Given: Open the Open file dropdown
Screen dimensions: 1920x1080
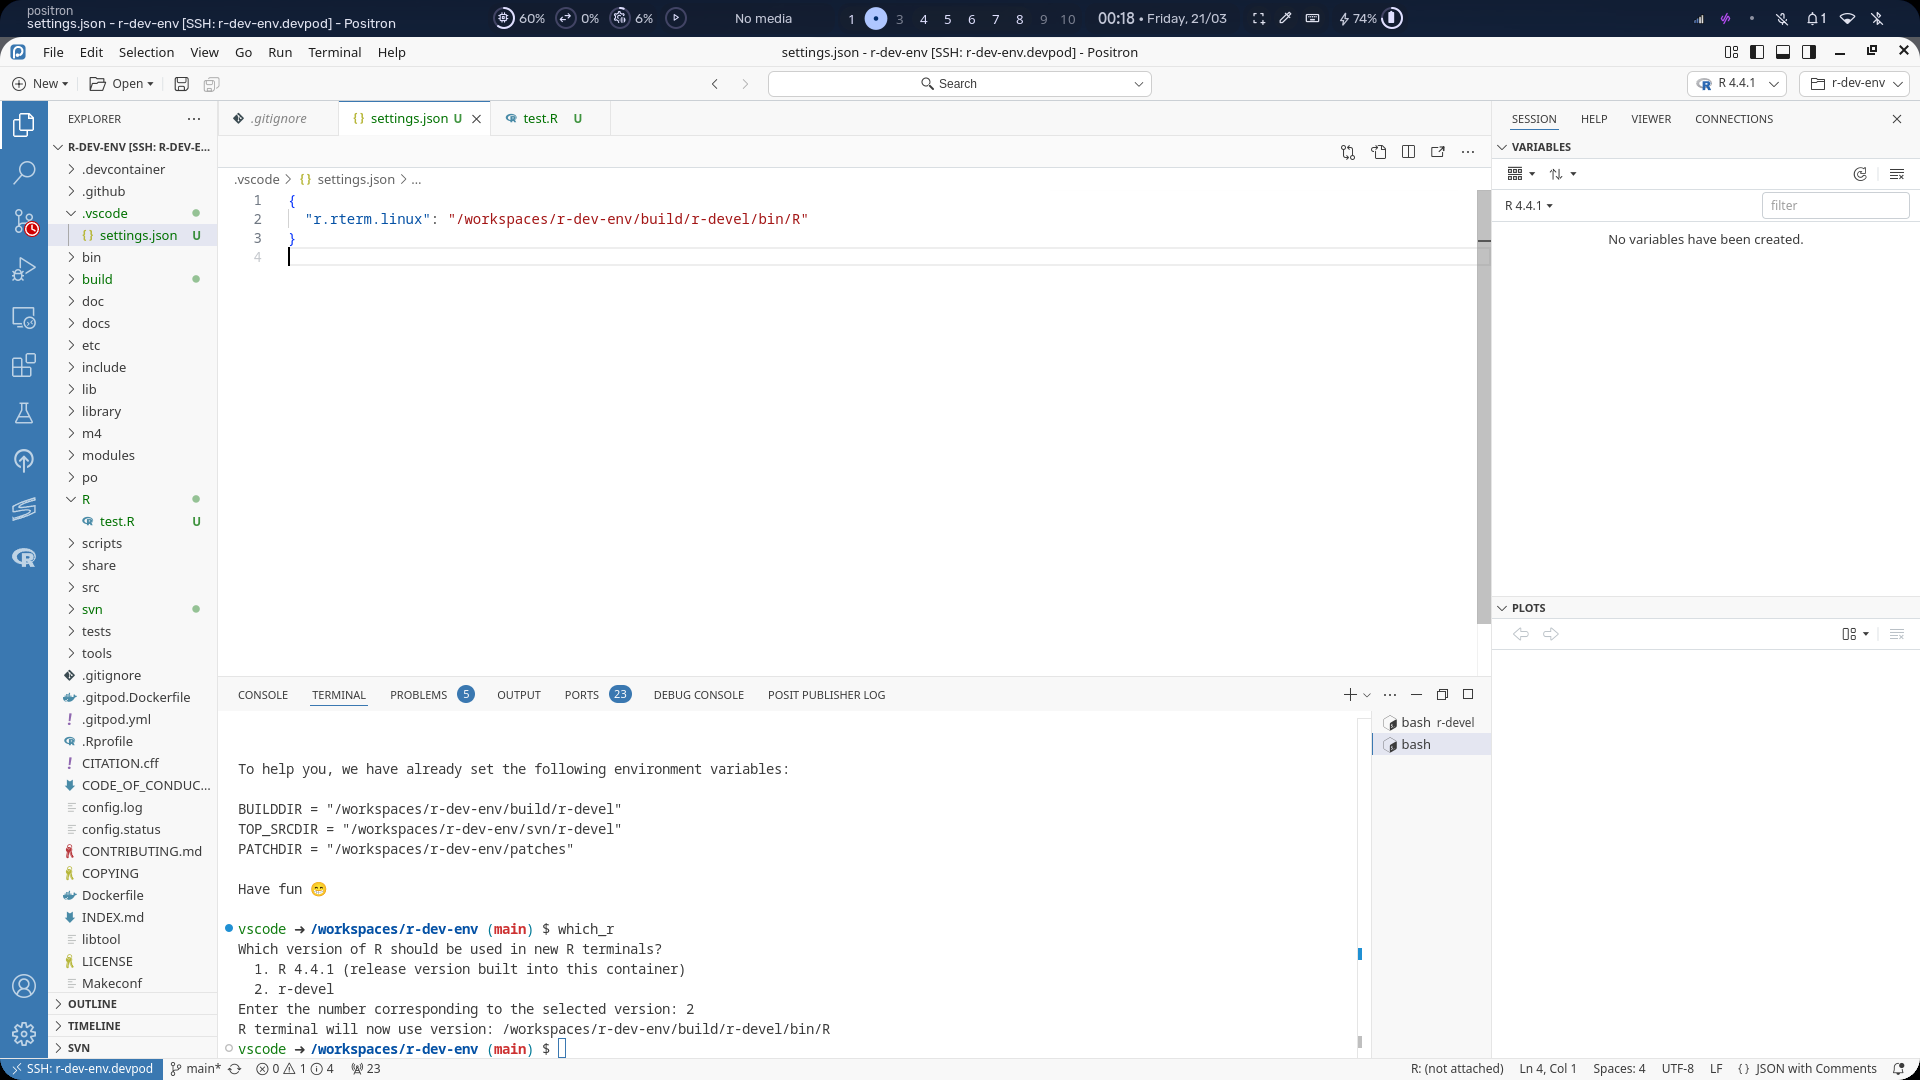Looking at the screenshot, I should [121, 84].
